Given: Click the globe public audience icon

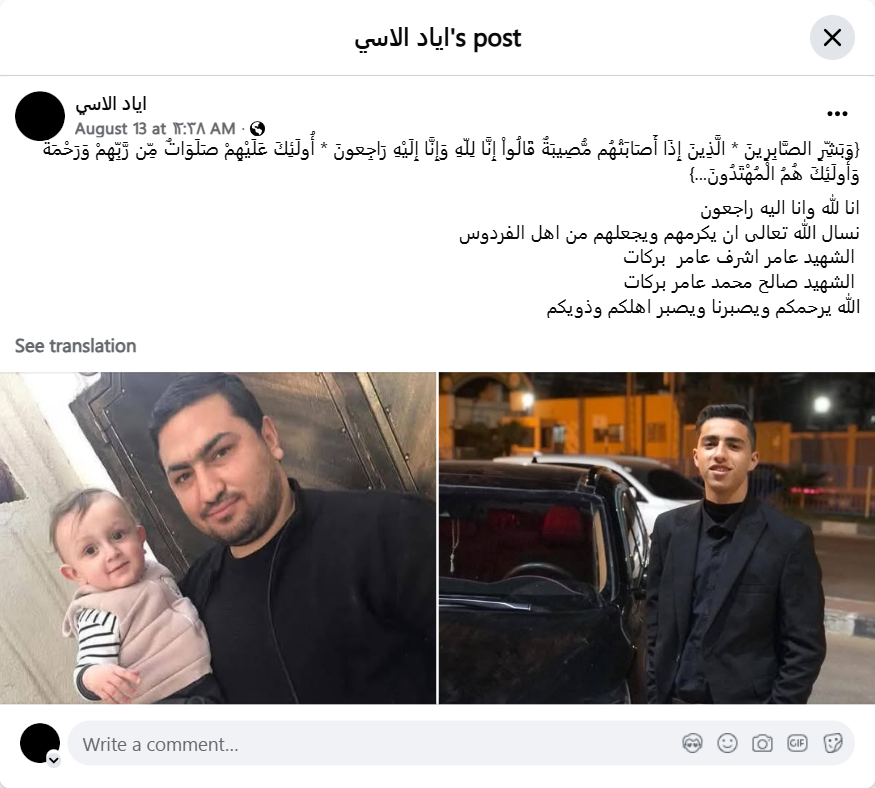Looking at the screenshot, I should point(257,129).
